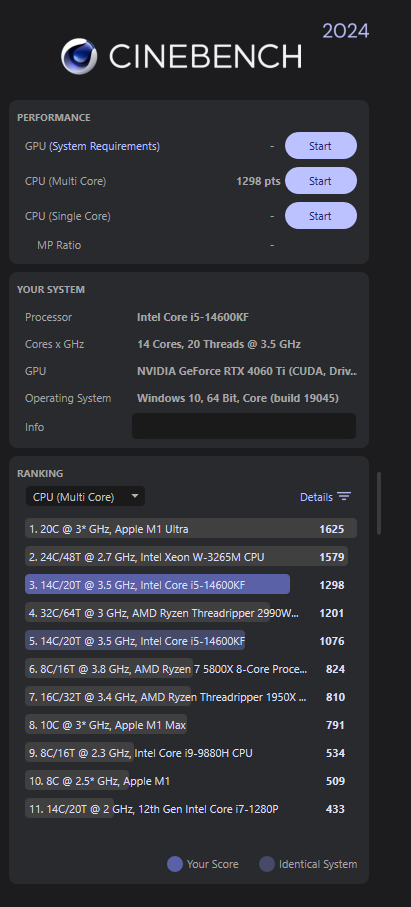
Task: Start the CPU Multi Core benchmark
Action: click(x=321, y=181)
